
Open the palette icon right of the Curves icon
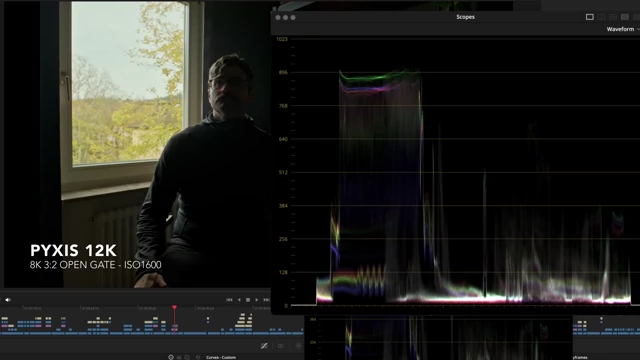(x=281, y=346)
